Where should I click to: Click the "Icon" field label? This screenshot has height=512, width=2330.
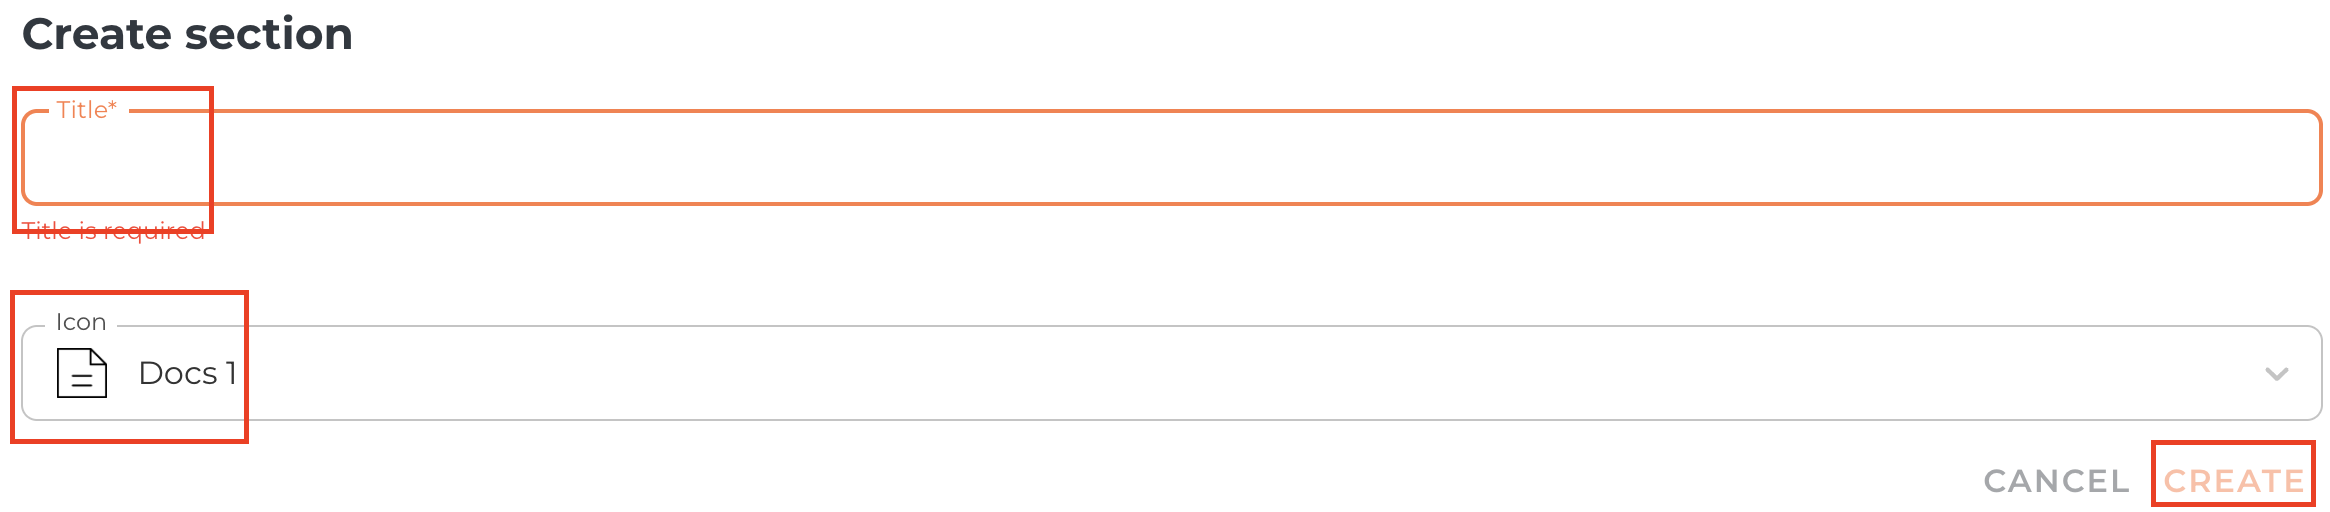[81, 322]
